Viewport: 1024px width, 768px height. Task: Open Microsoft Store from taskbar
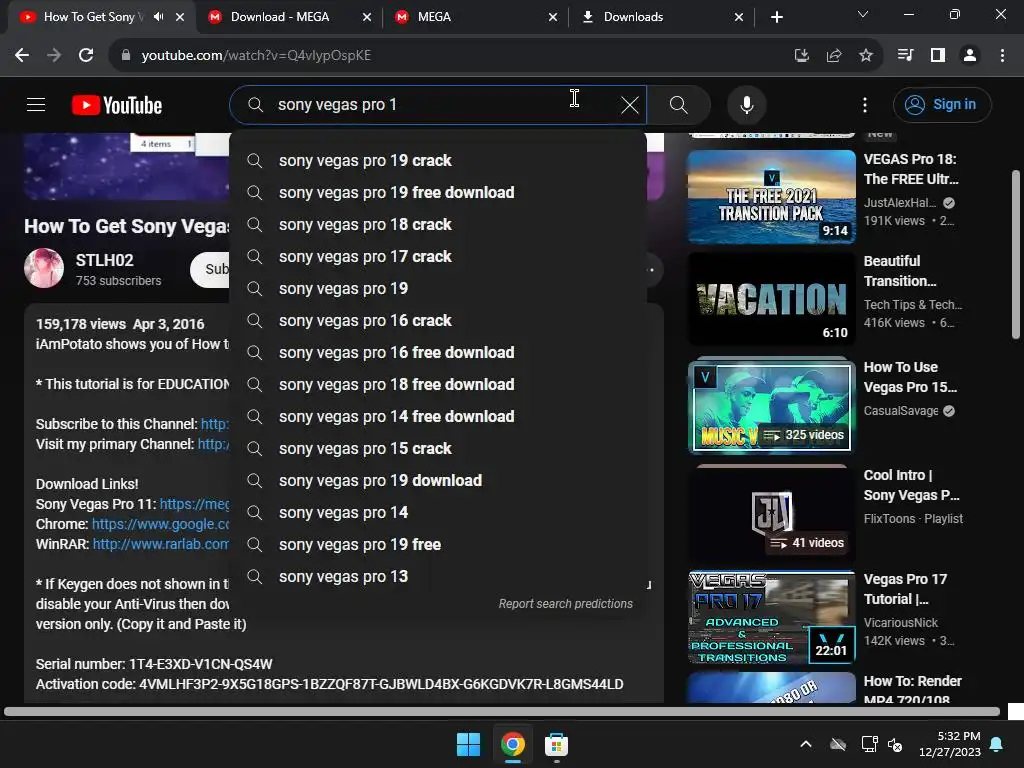556,744
